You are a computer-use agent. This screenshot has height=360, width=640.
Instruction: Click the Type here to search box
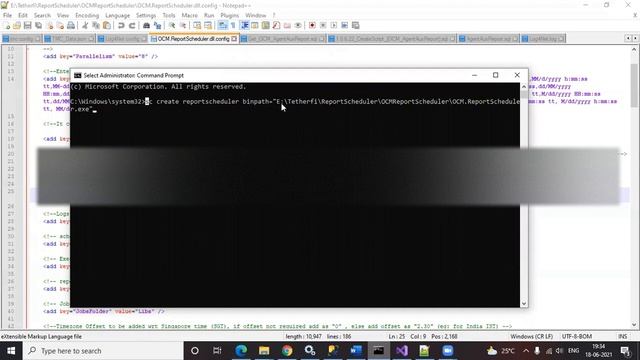click(x=103, y=351)
